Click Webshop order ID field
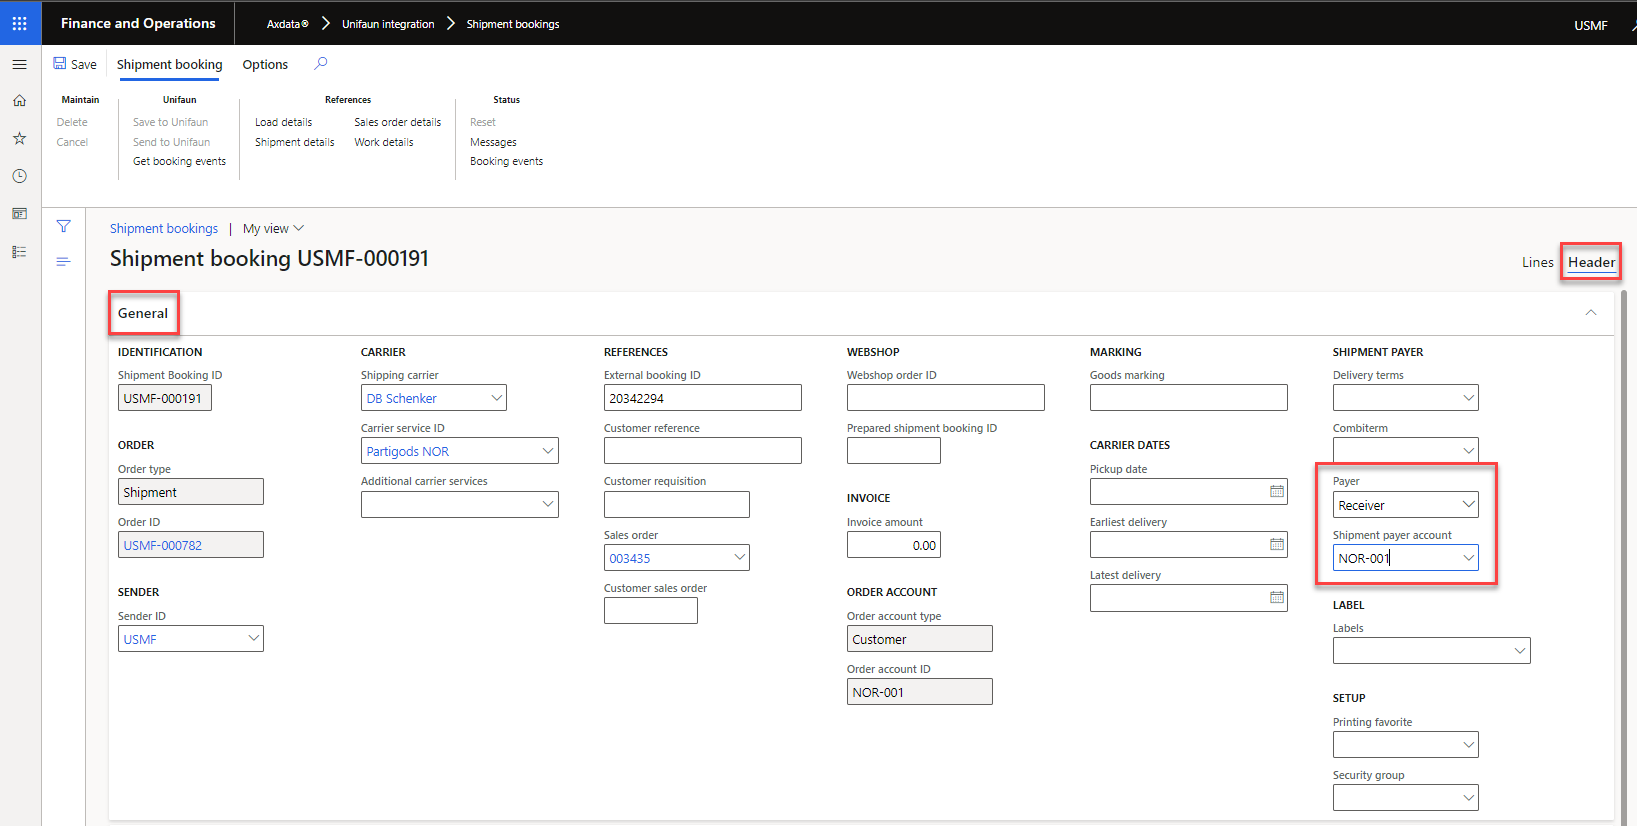 coord(945,398)
